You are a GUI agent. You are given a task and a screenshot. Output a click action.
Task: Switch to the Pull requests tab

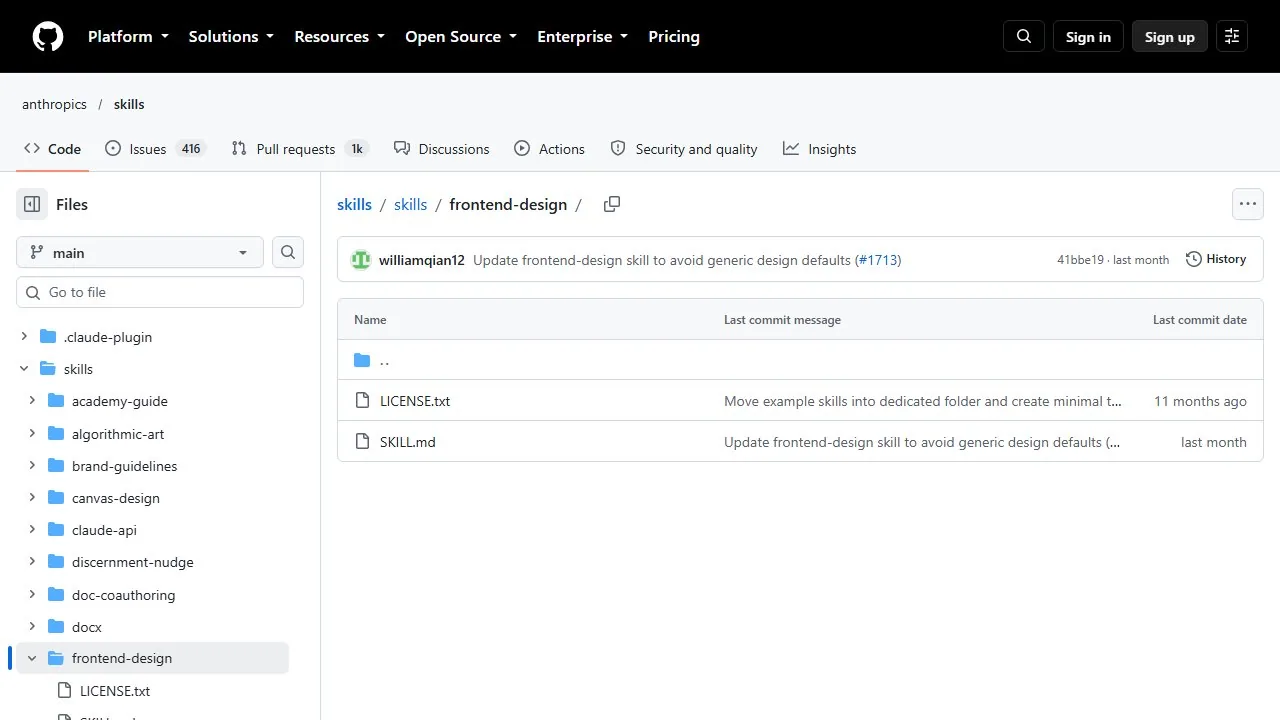[x=300, y=149]
